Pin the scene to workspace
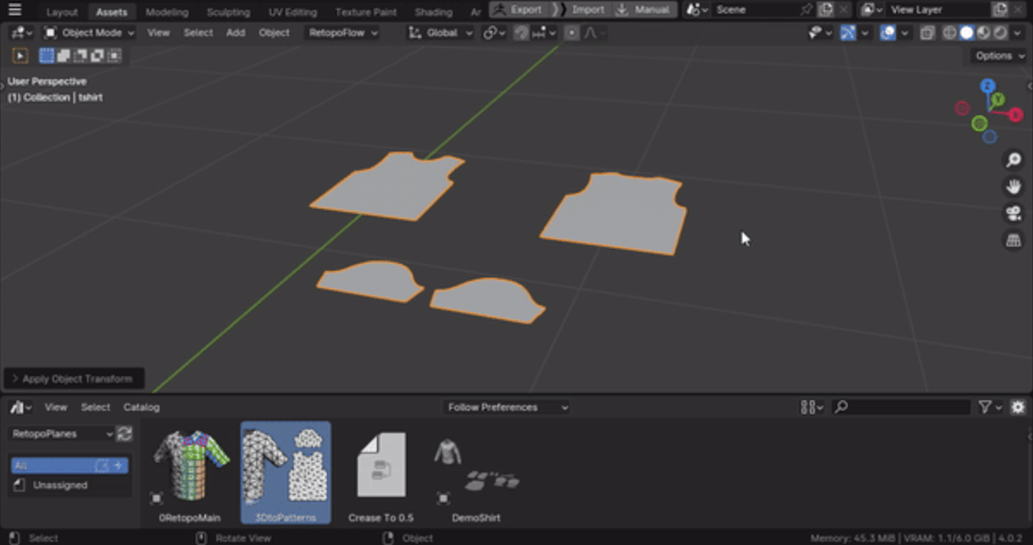 point(806,10)
